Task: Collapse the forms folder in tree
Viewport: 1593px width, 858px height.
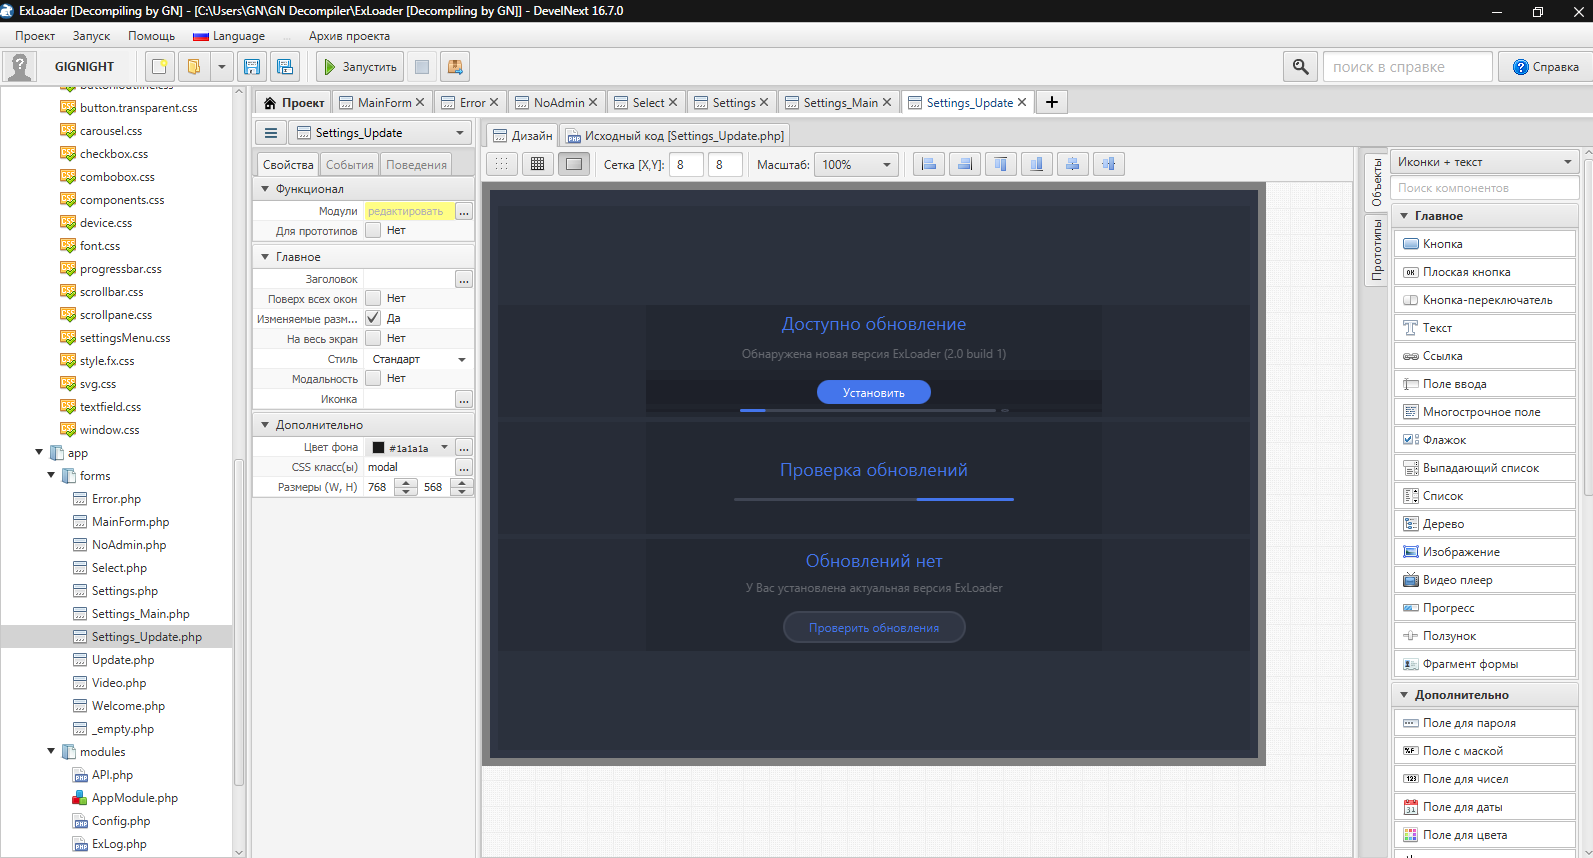Action: [51, 476]
